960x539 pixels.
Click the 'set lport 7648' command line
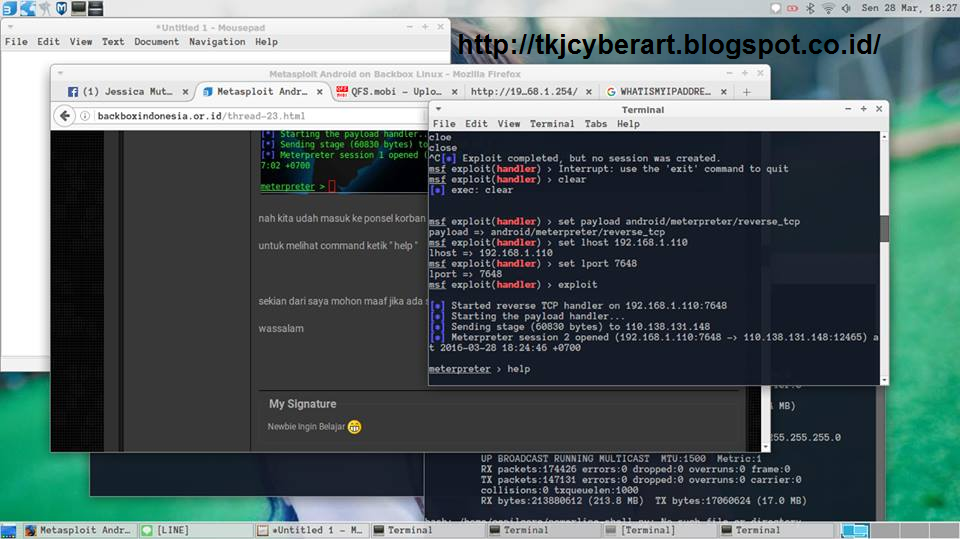point(533,264)
